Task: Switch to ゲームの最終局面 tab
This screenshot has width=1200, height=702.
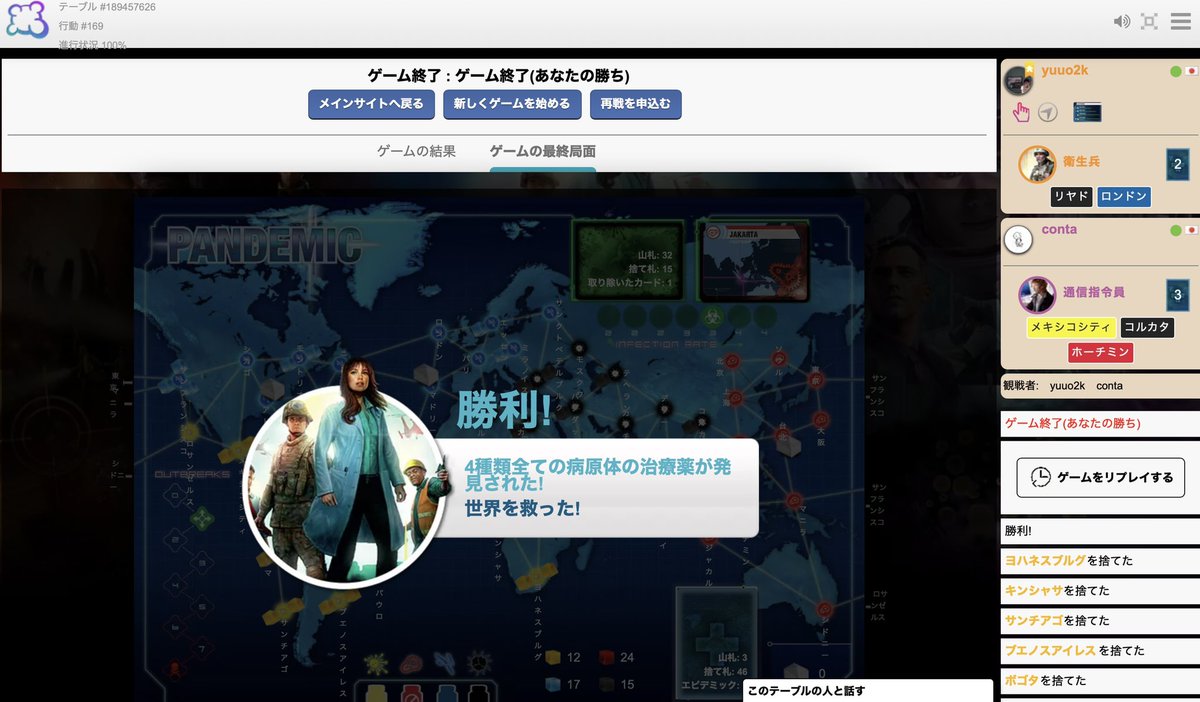Action: point(543,152)
